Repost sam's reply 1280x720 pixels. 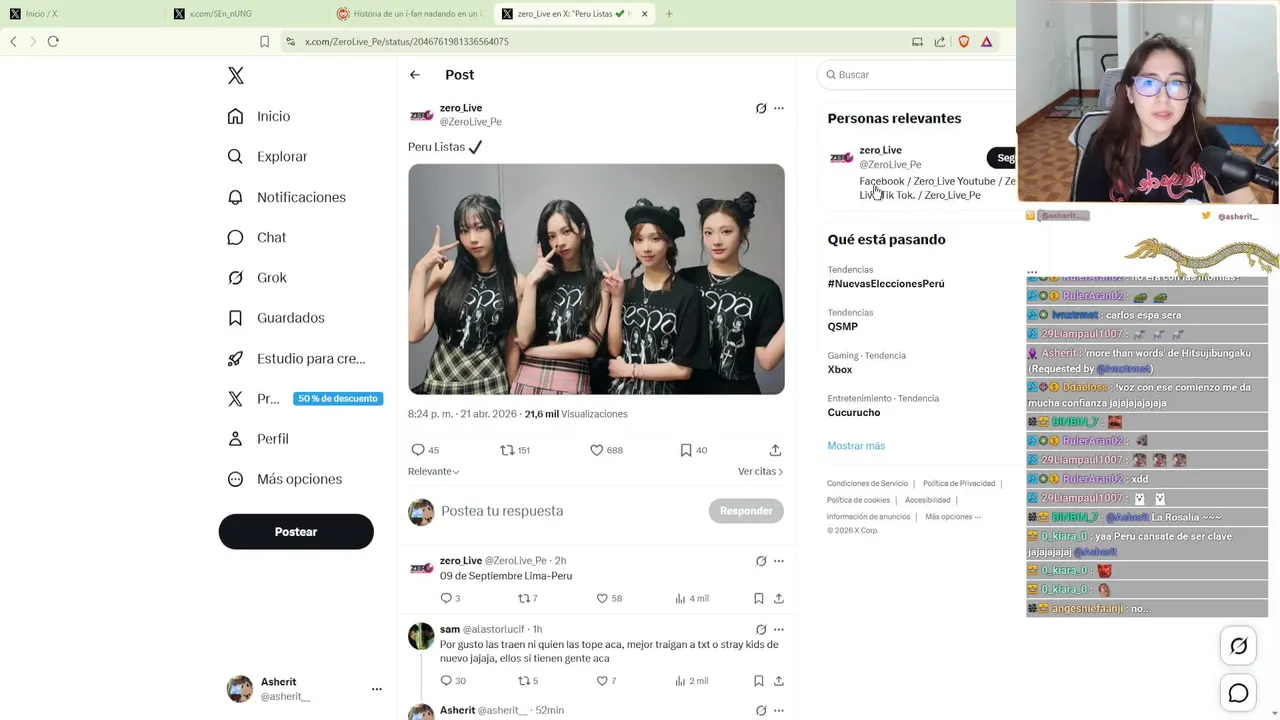click(x=523, y=681)
